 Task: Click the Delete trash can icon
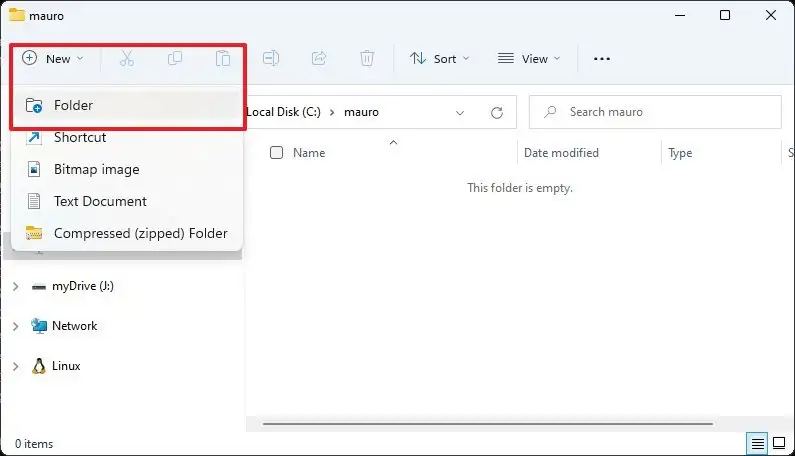pos(367,59)
